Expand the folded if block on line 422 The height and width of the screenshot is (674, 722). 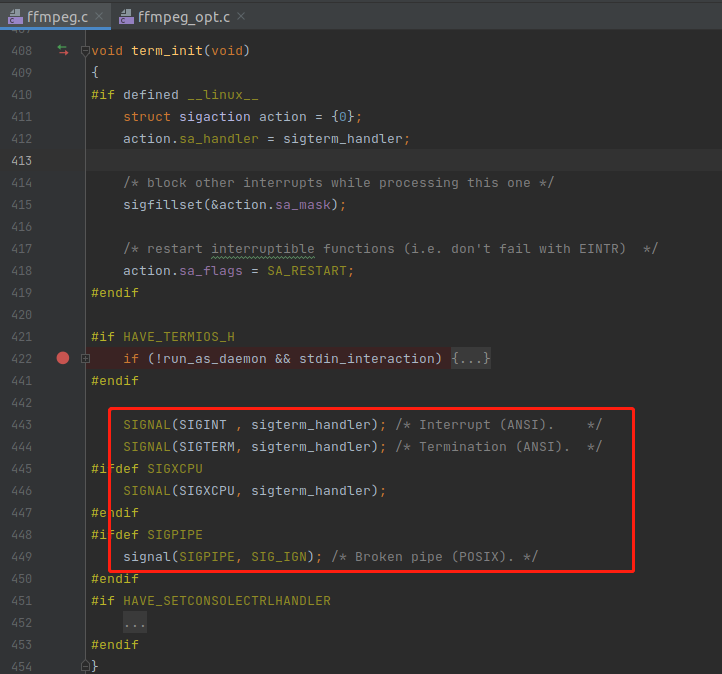(85, 358)
